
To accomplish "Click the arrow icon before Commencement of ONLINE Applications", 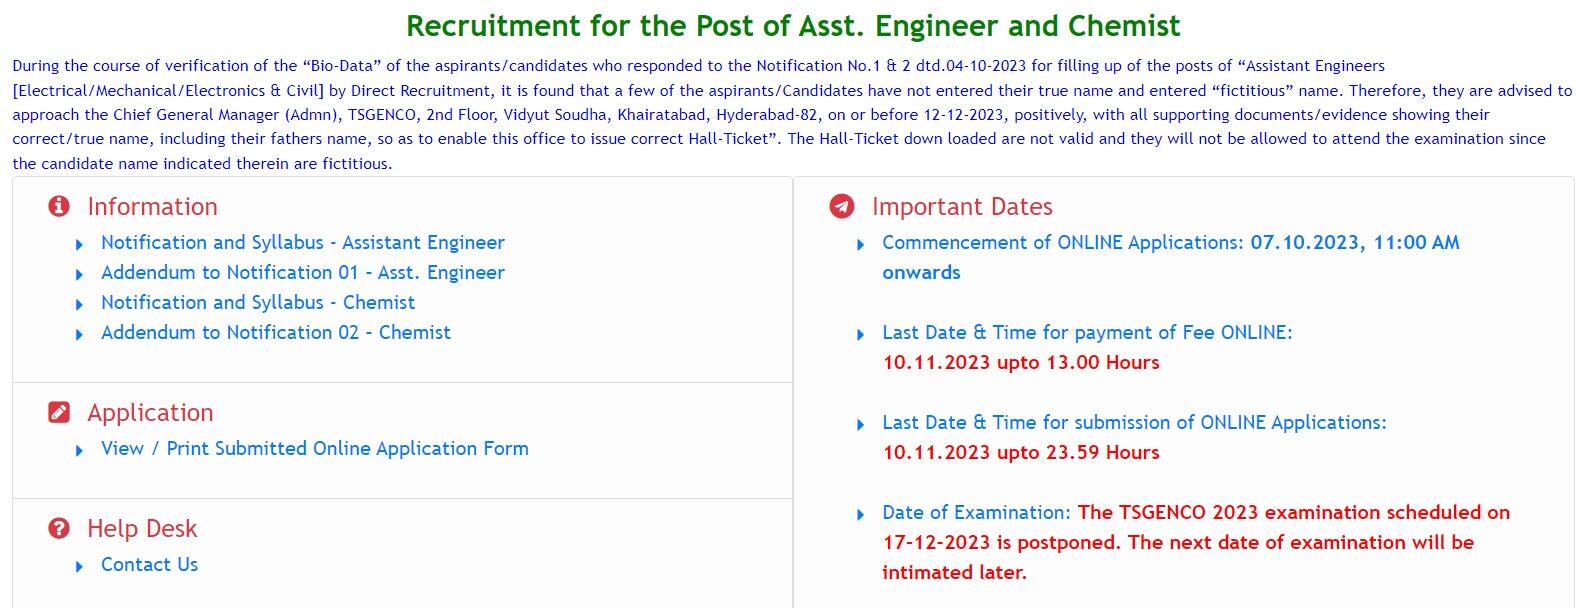I will tap(861, 243).
